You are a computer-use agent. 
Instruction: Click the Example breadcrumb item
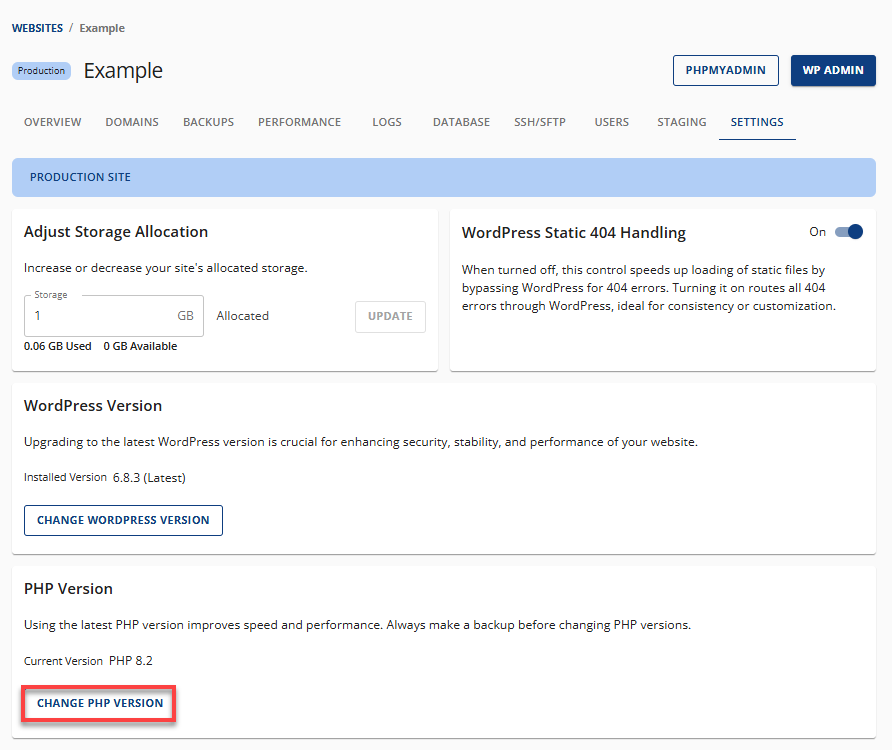click(101, 28)
